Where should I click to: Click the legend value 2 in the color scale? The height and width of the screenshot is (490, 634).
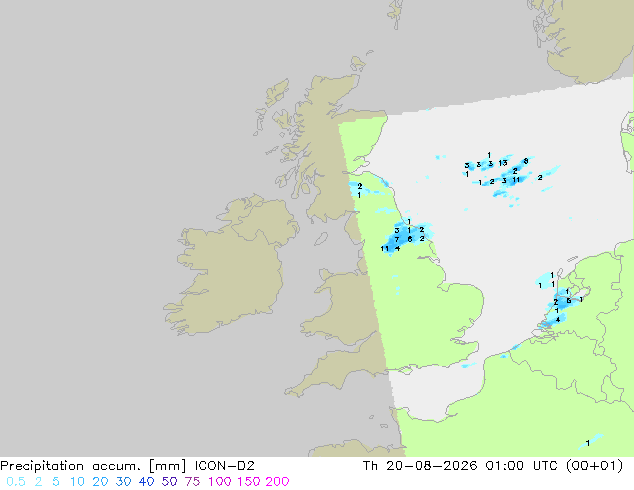coord(38,482)
